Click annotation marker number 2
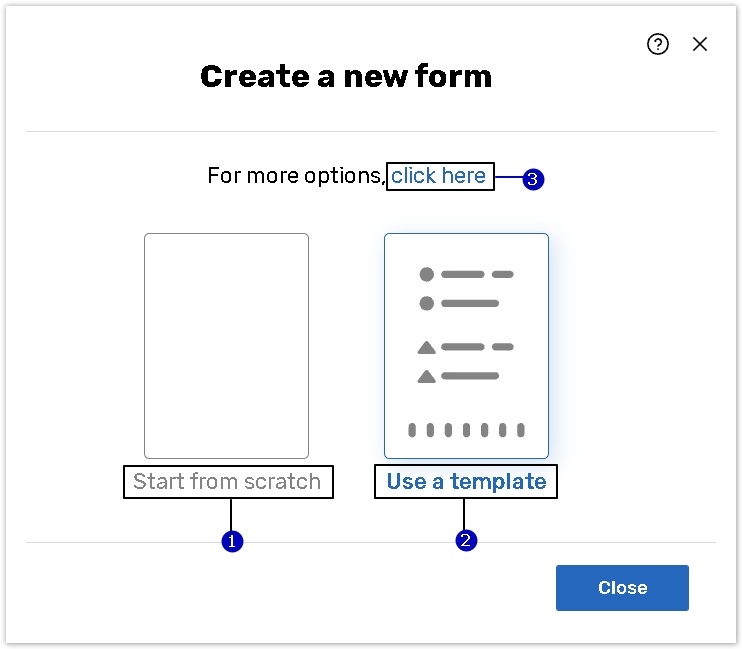Screen dimensions: 742x649 (x=466, y=541)
